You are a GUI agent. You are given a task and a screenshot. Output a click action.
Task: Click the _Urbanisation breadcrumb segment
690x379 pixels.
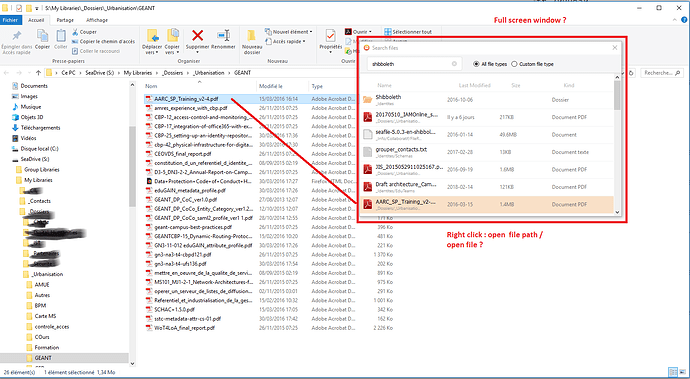pyautogui.click(x=209, y=73)
